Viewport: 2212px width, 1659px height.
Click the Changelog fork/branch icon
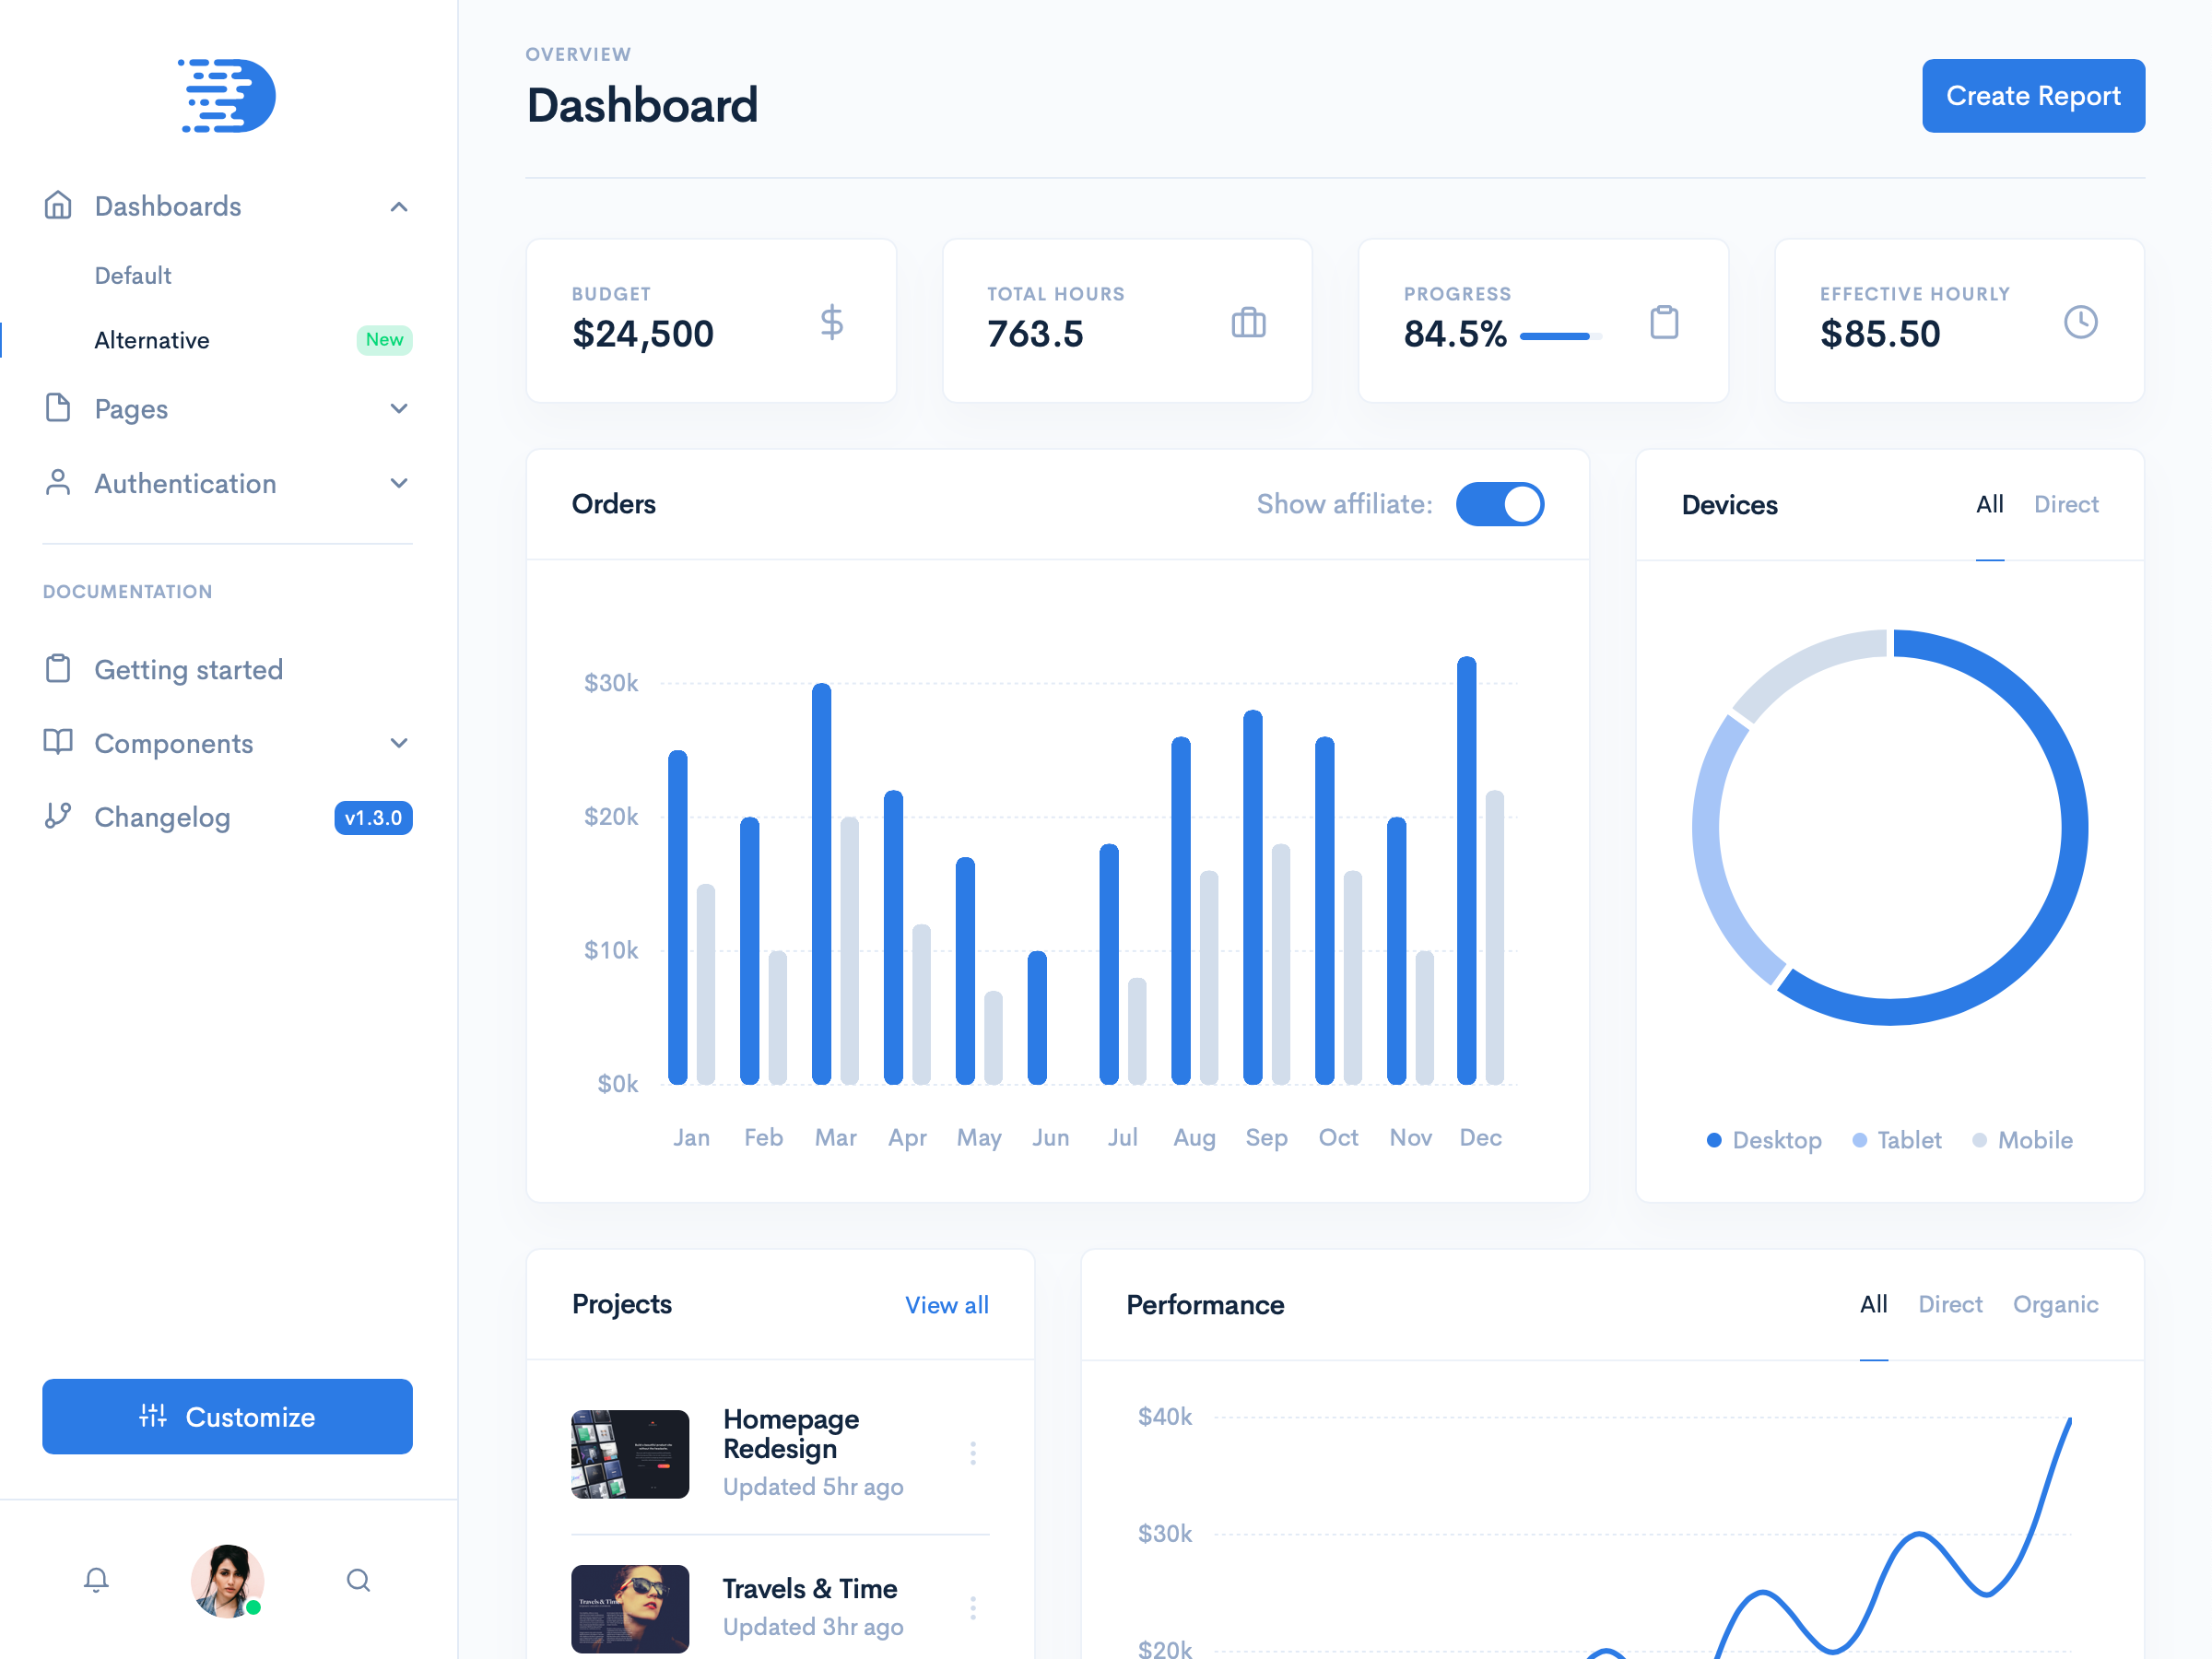point(55,818)
